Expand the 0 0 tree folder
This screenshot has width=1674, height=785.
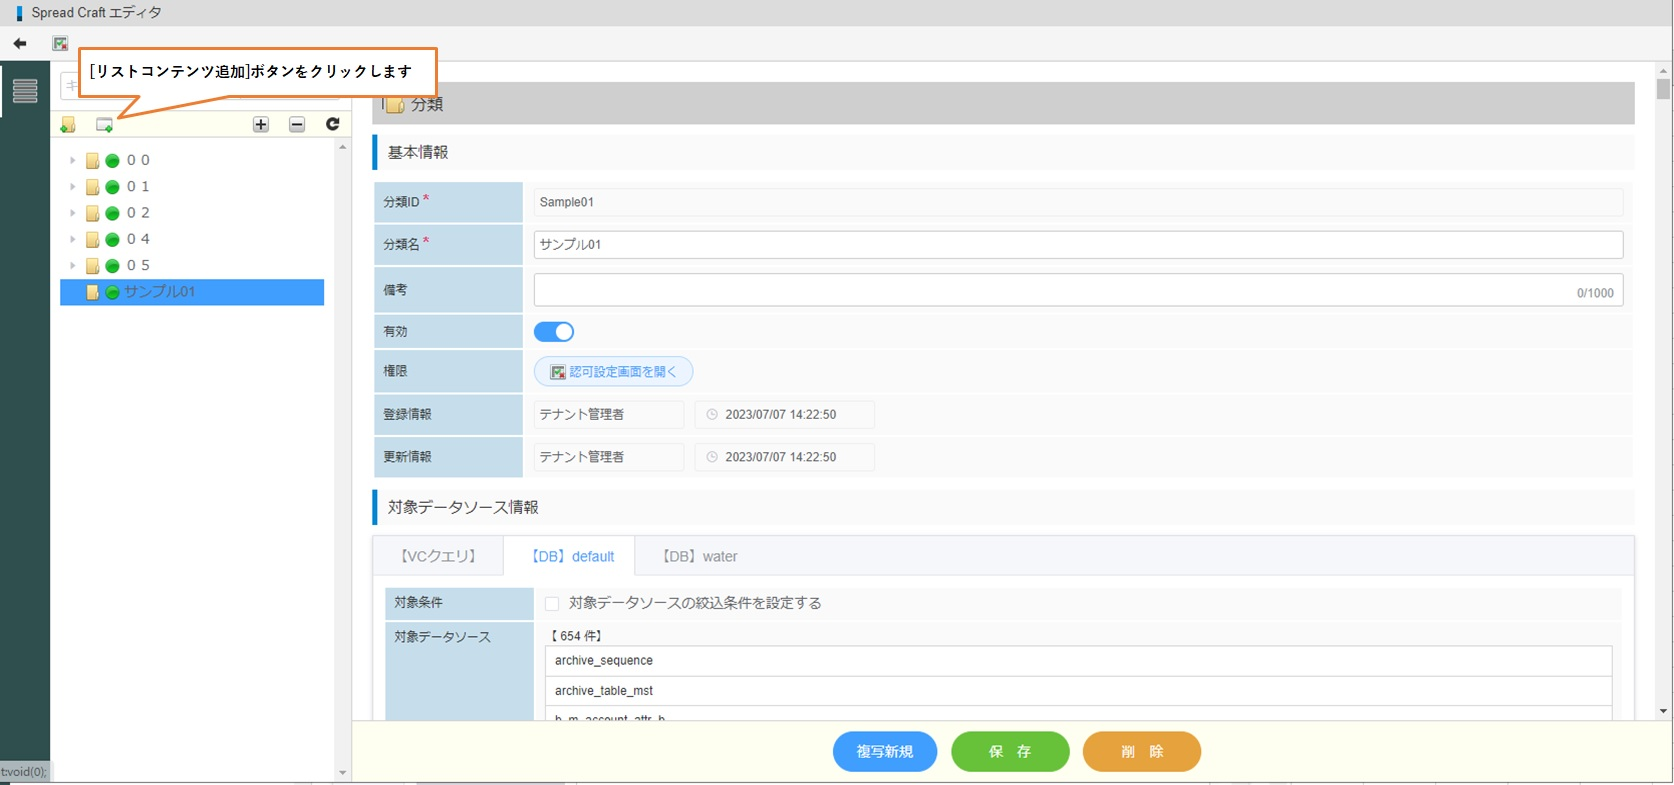[x=72, y=160]
